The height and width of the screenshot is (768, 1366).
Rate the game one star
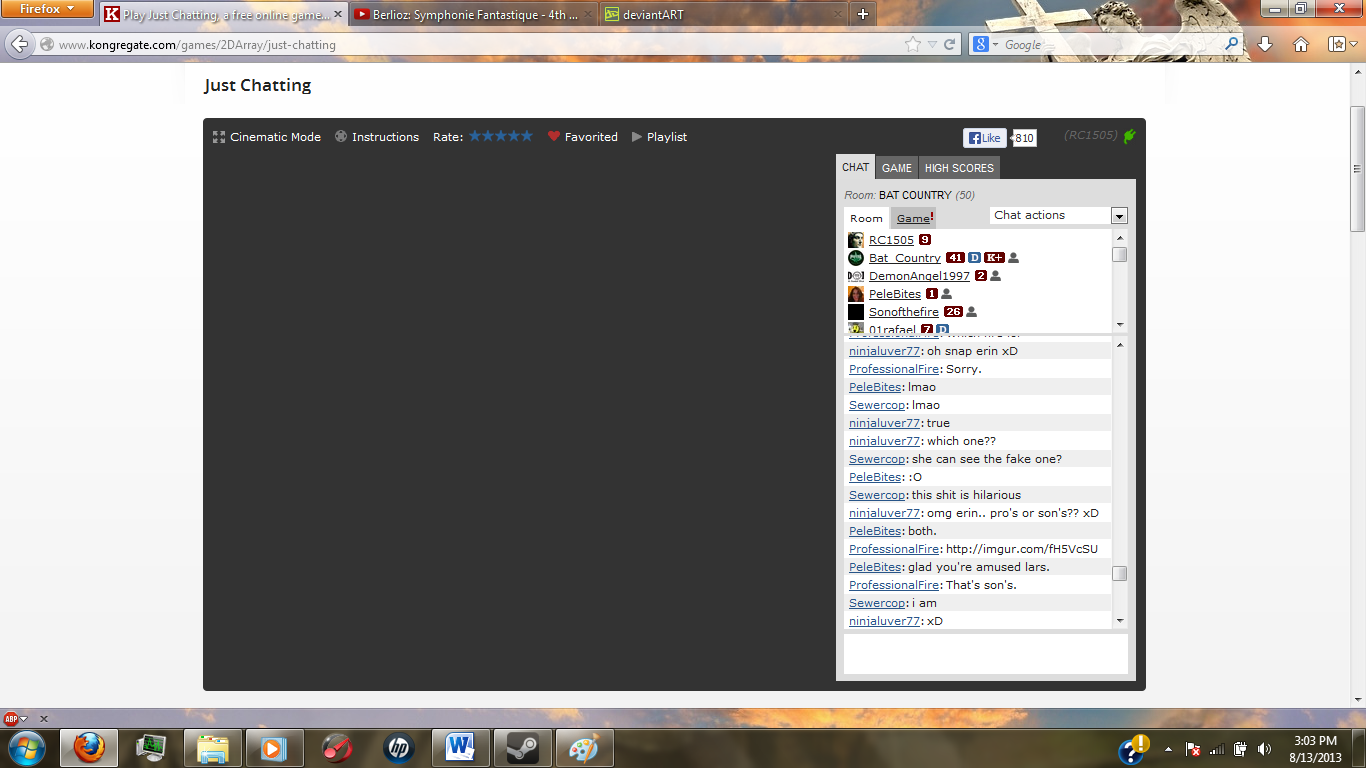pyautogui.click(x=475, y=136)
